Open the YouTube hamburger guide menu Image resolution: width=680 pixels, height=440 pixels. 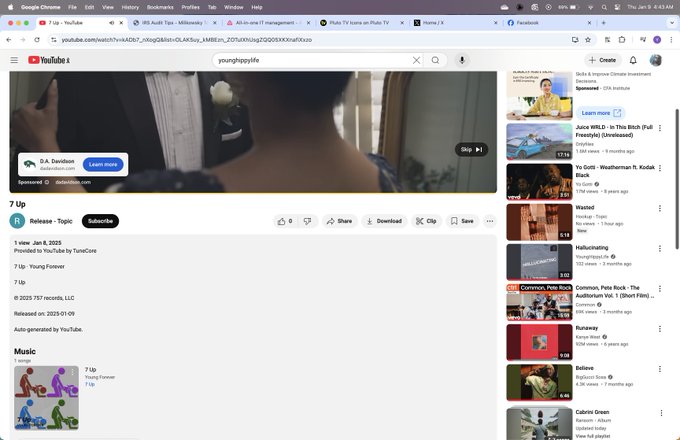coord(14,60)
